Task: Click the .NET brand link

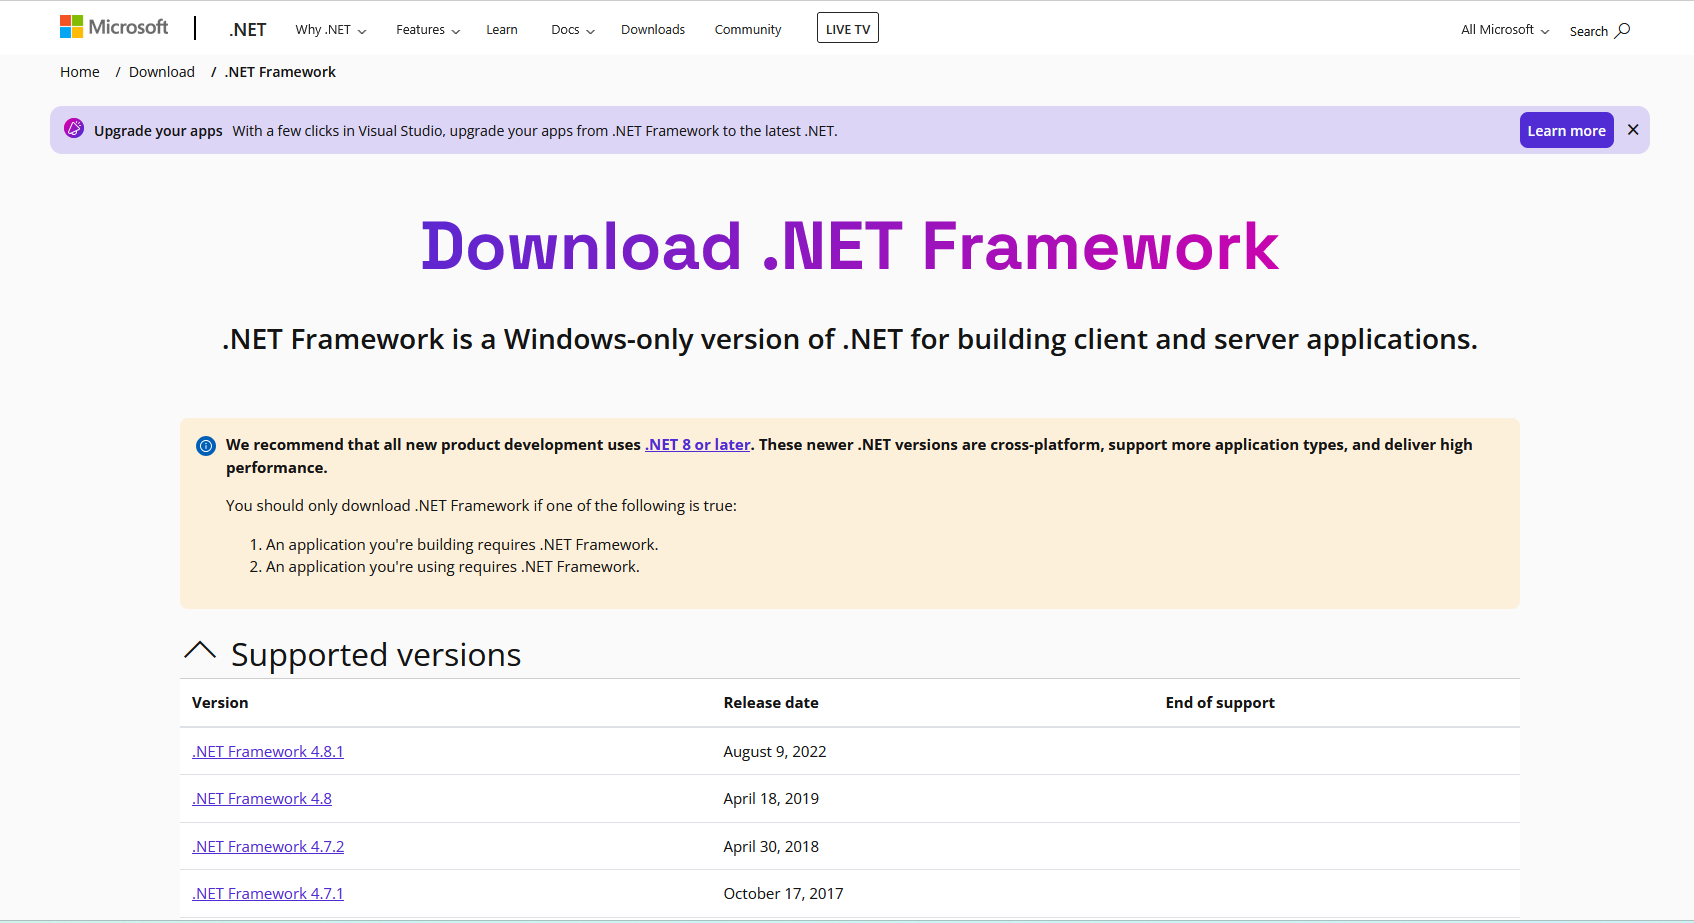Action: pyautogui.click(x=247, y=30)
